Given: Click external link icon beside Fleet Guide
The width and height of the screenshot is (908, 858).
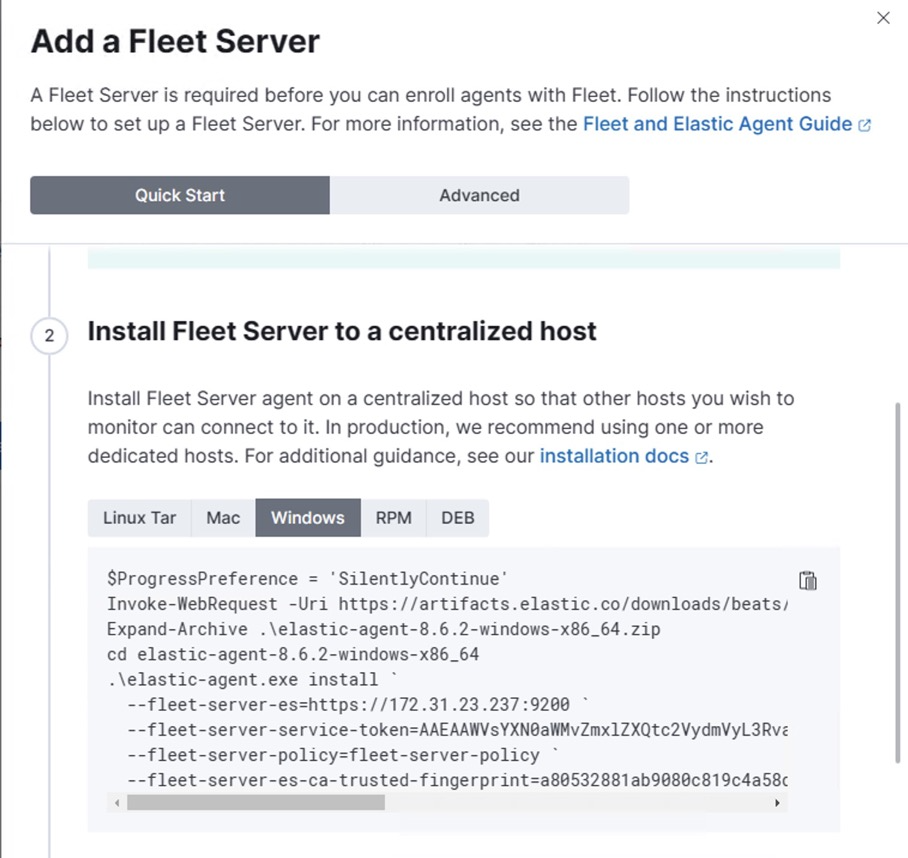Looking at the screenshot, I should click(865, 125).
